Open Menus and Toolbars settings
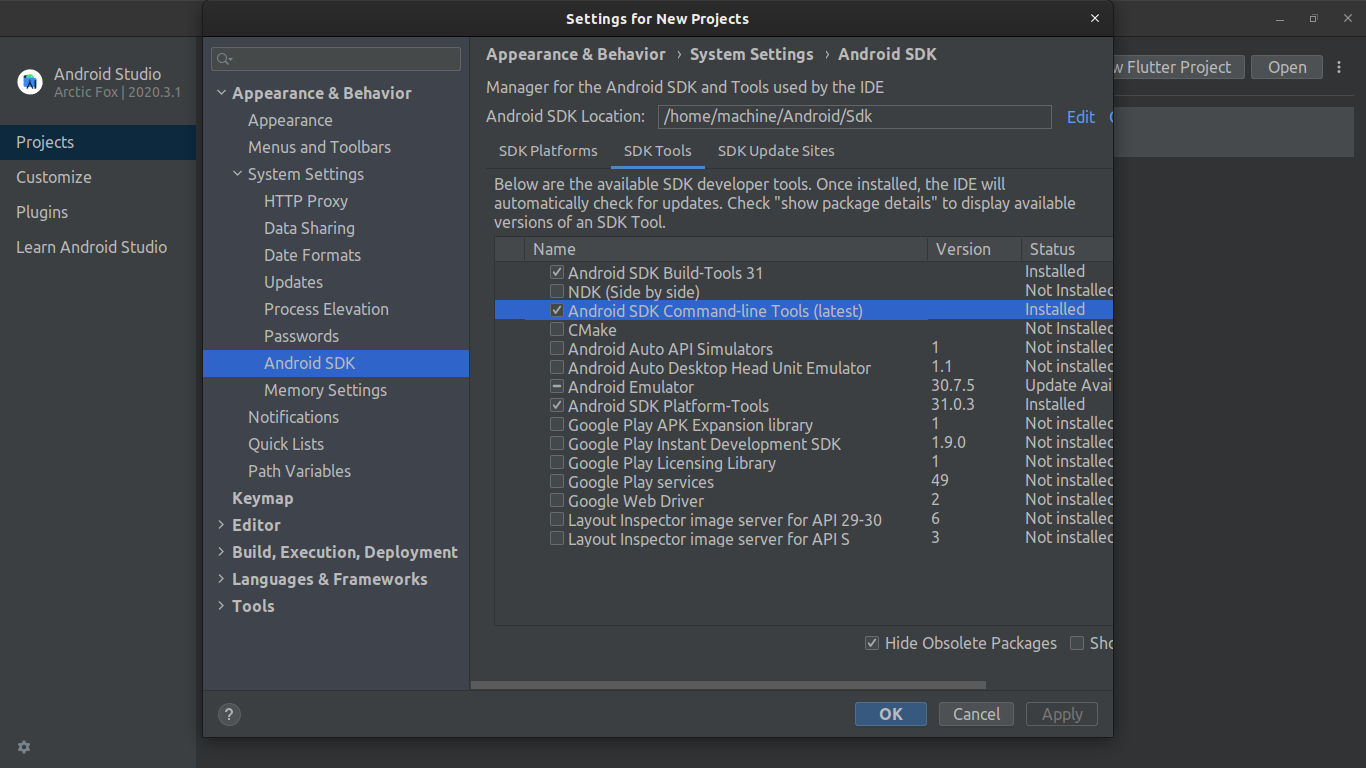The height and width of the screenshot is (768, 1366). (319, 147)
